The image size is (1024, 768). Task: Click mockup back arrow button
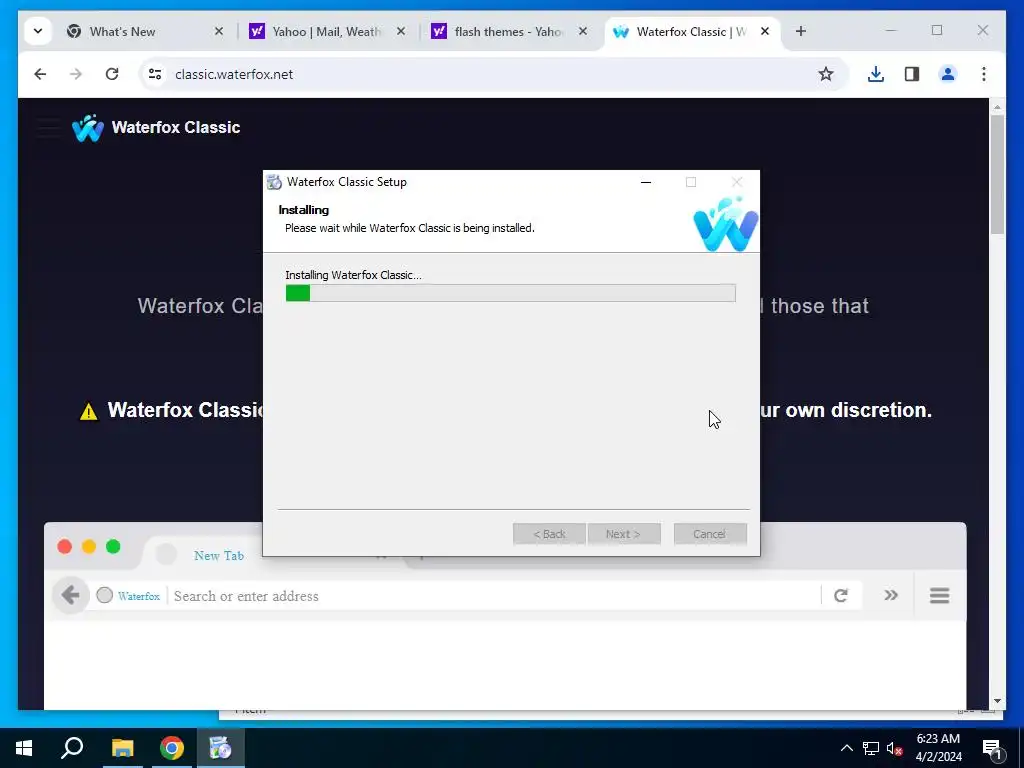pos(71,596)
